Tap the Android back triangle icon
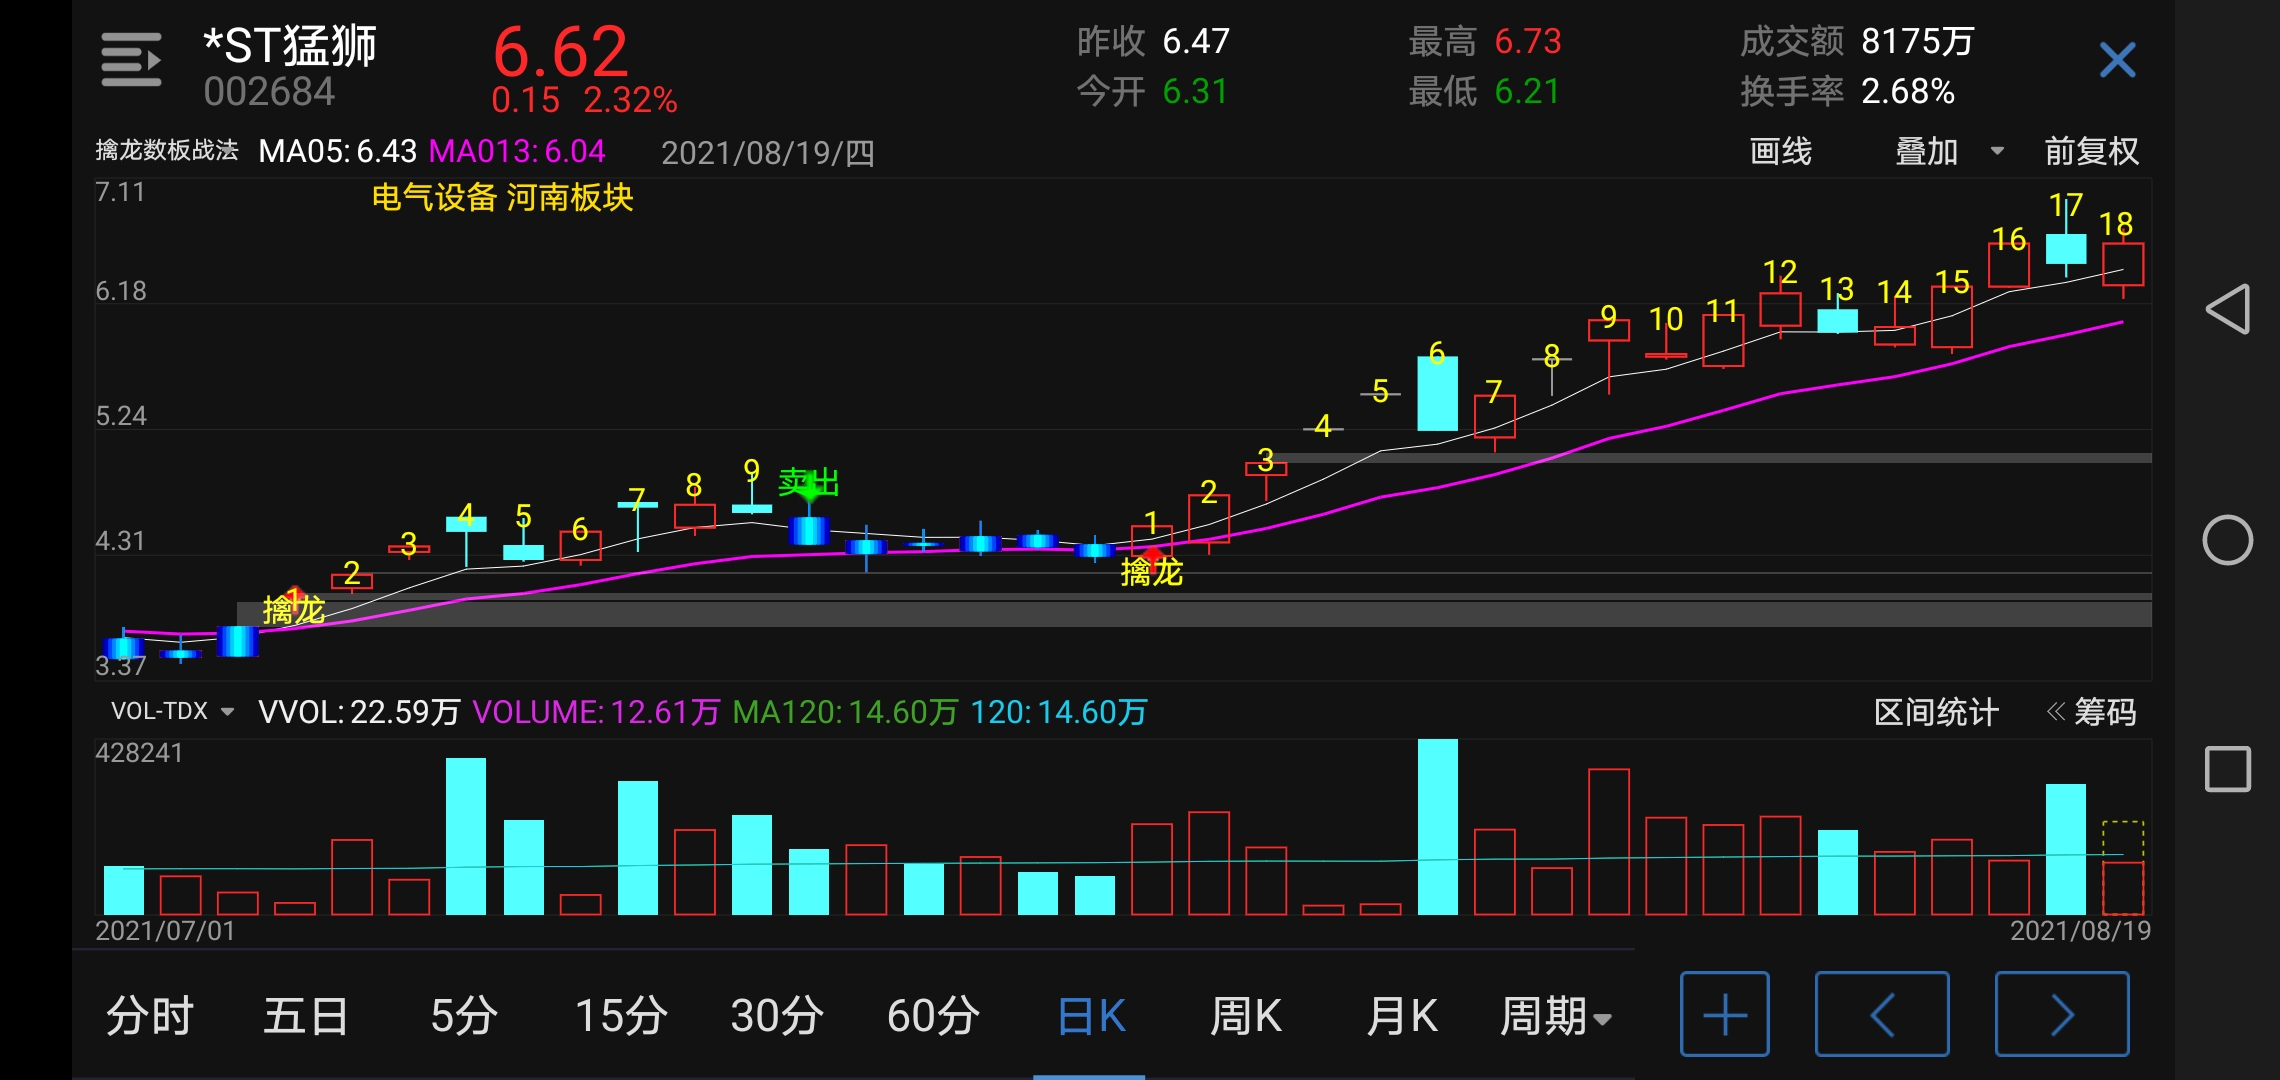Screen dimensions: 2280x1080 (2227, 309)
